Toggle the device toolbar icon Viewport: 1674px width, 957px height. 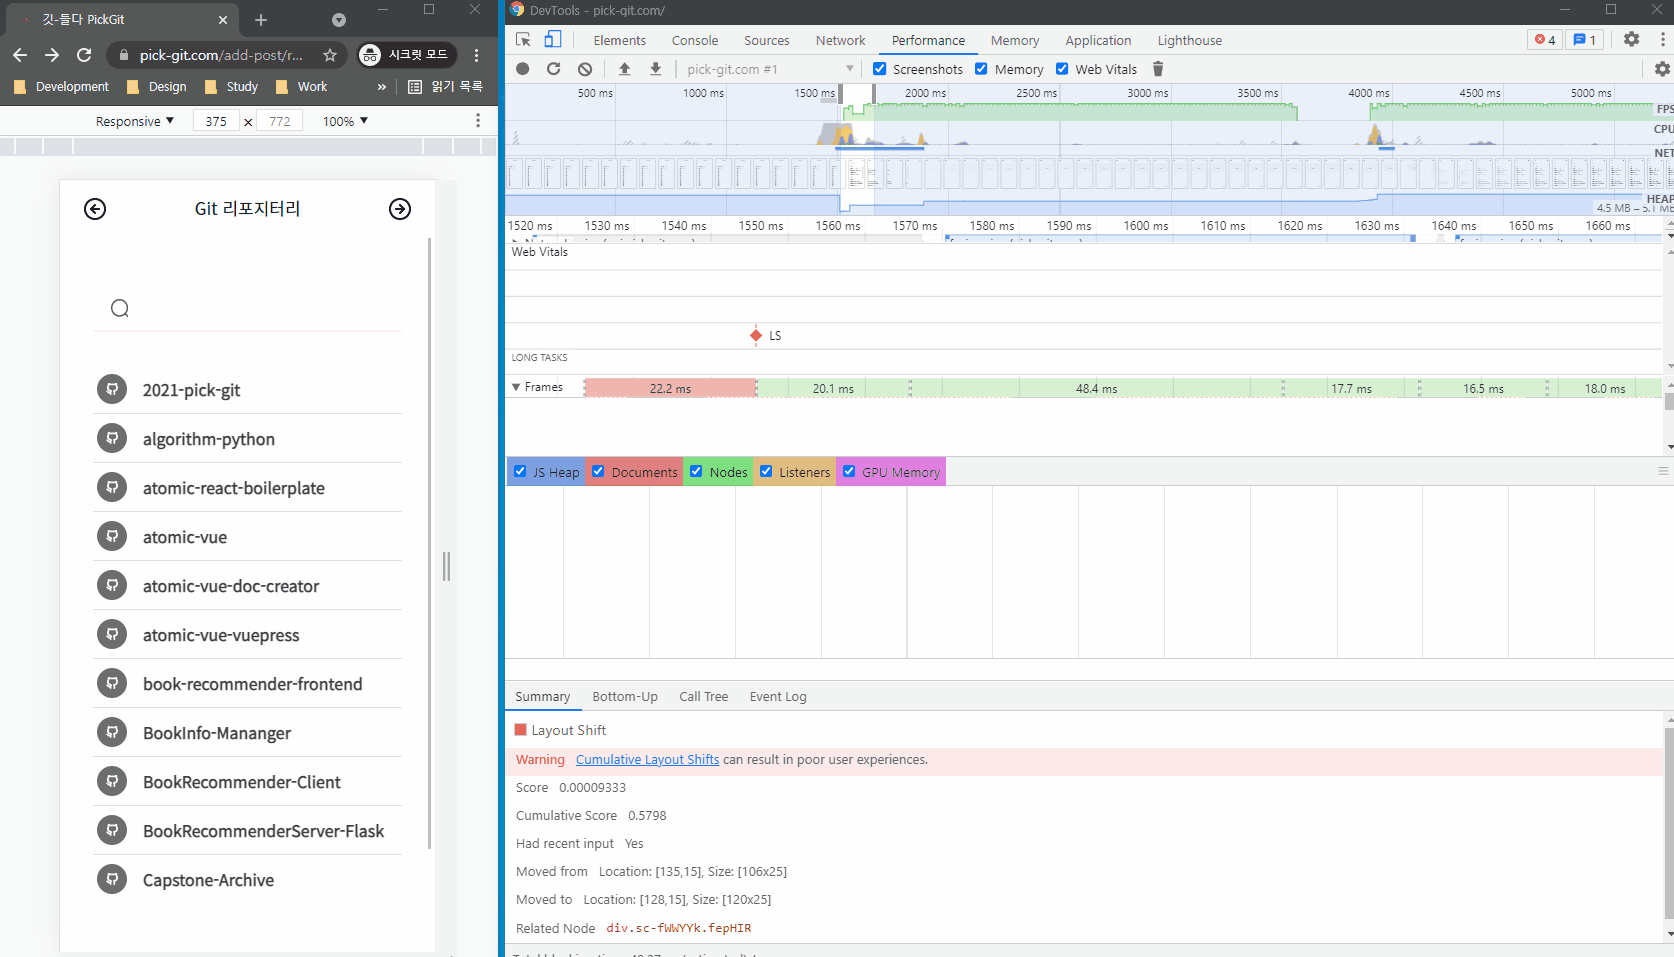coord(553,40)
